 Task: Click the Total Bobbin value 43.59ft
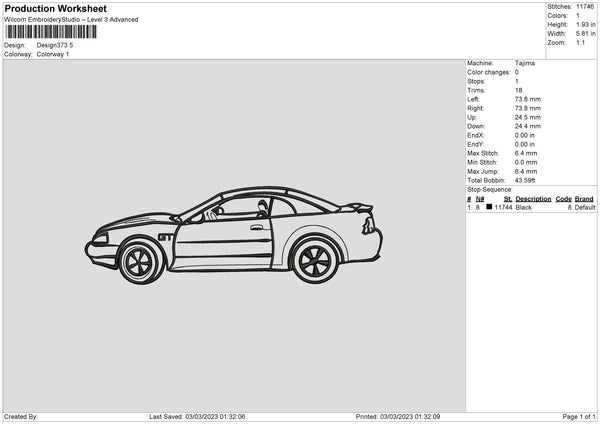(526, 180)
